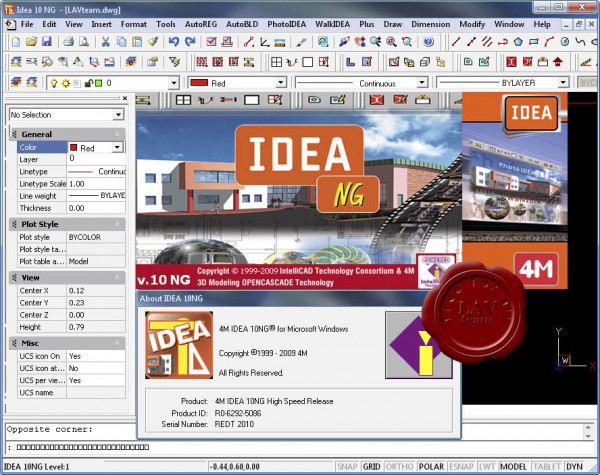Click the command window scroll up arrow

[588, 427]
